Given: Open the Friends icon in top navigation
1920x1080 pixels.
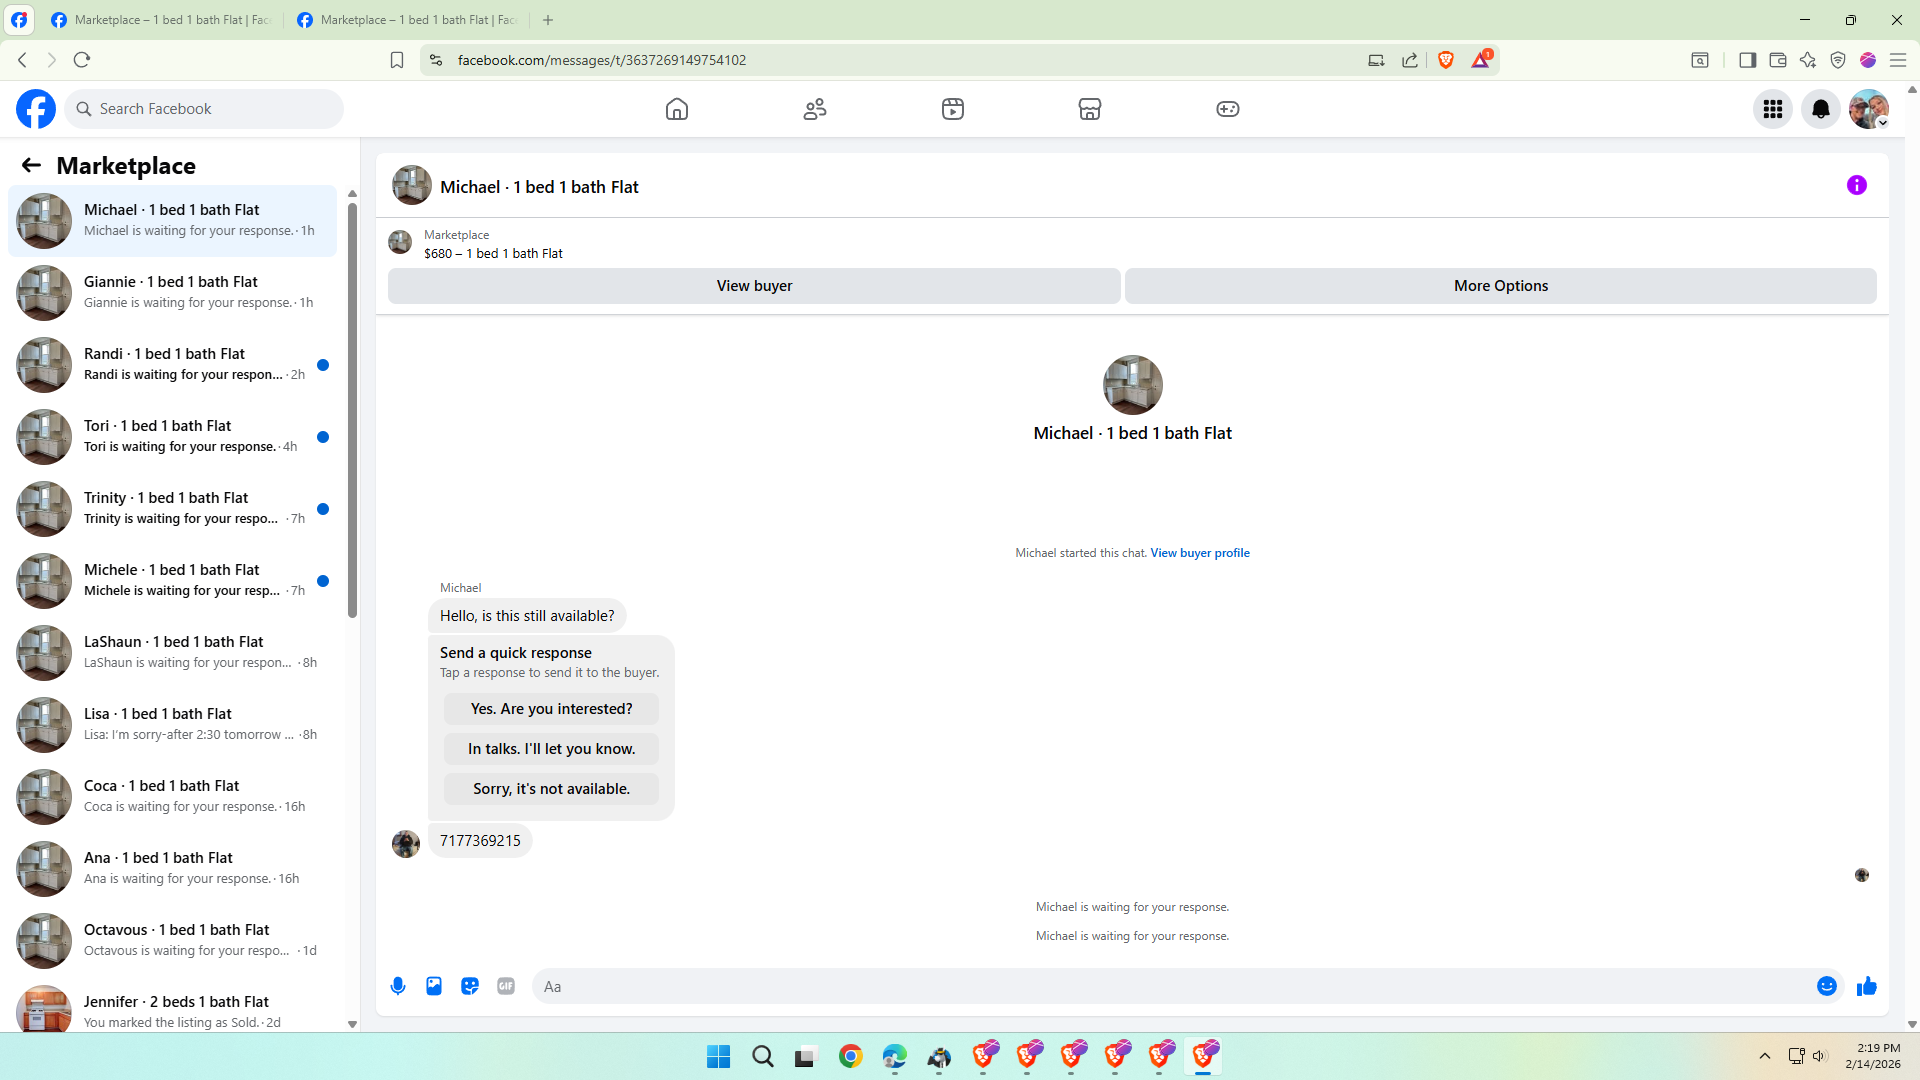Looking at the screenshot, I should point(815,109).
